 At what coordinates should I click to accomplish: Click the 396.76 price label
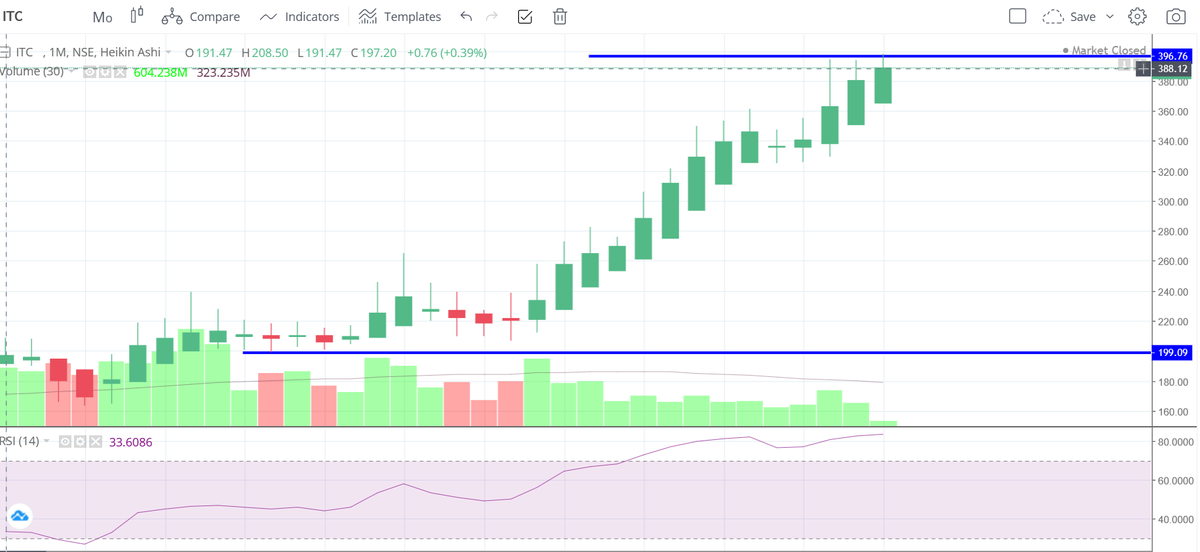pos(1174,56)
